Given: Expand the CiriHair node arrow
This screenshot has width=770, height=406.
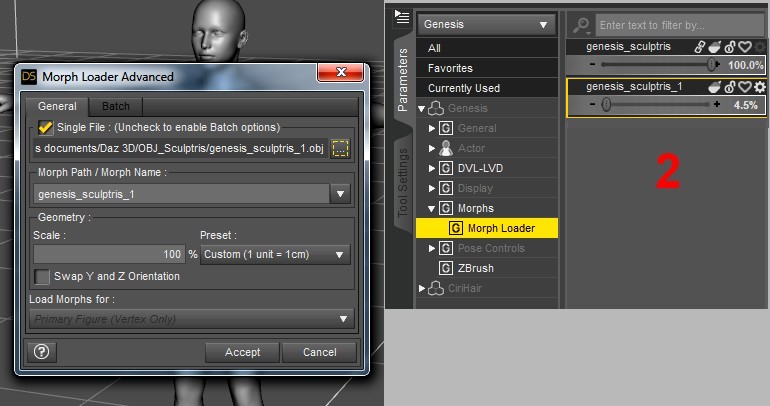Looking at the screenshot, I should (x=421, y=289).
